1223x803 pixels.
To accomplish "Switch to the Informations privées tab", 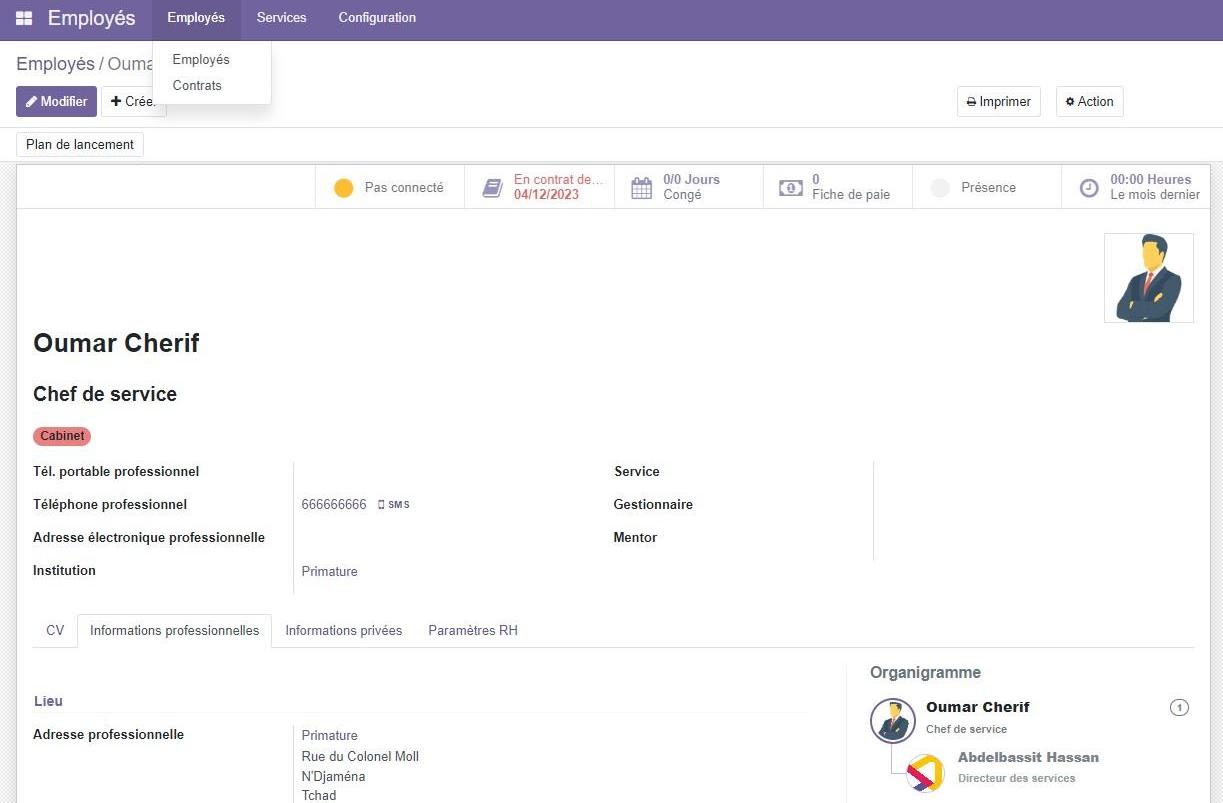I will click(343, 631).
